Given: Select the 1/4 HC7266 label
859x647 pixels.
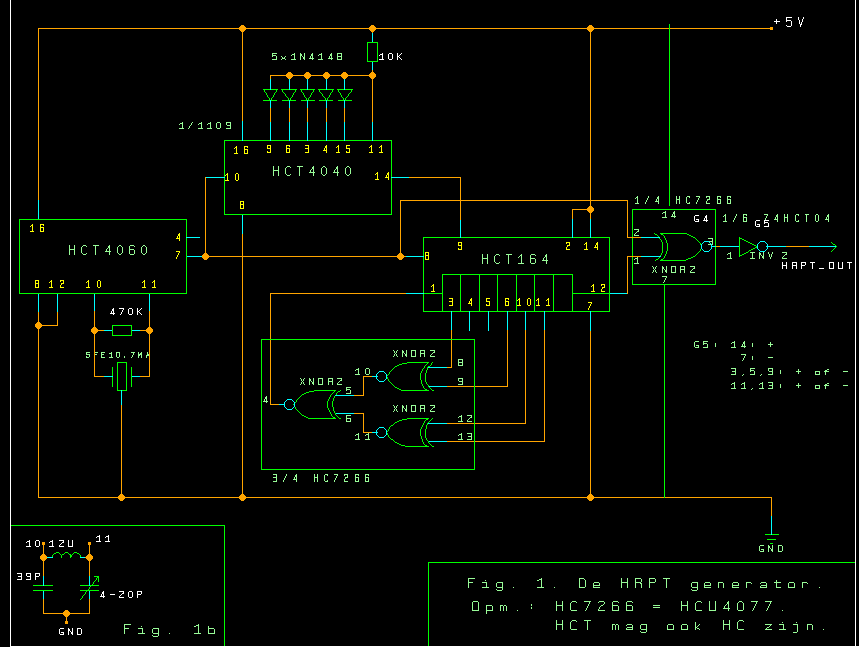Looking at the screenshot, I should (683, 200).
